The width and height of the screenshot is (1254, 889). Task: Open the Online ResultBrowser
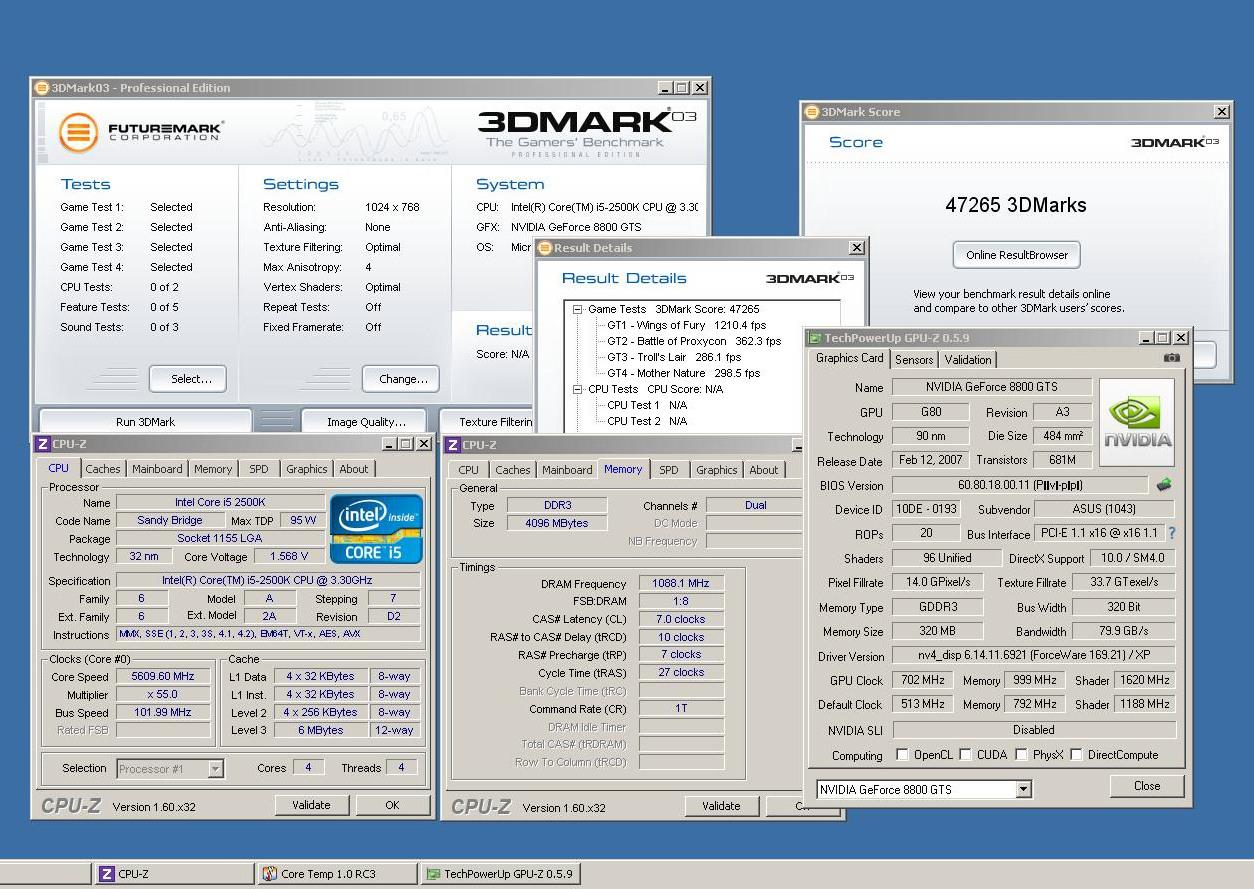click(x=1016, y=255)
